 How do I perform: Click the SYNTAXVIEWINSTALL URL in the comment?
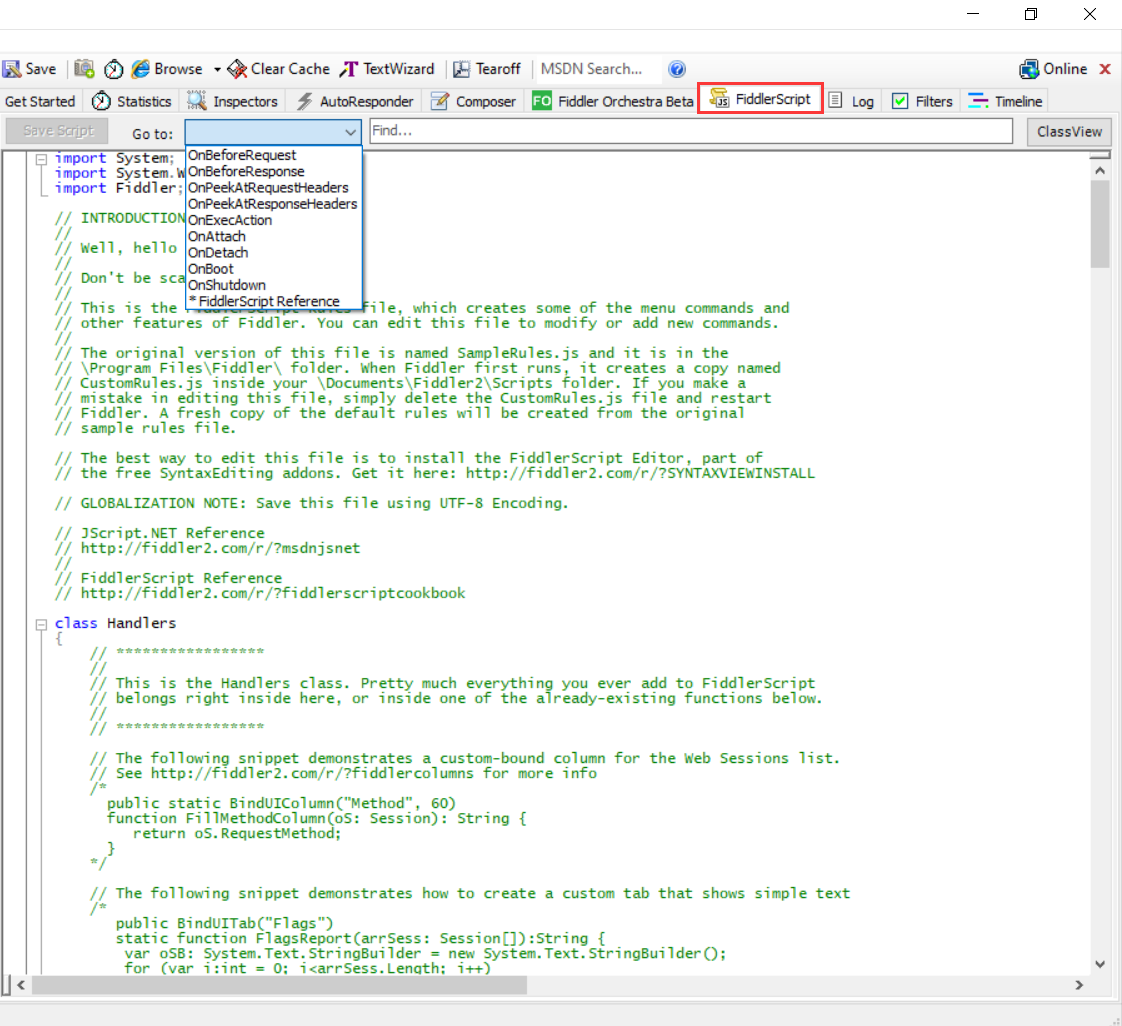[640, 474]
